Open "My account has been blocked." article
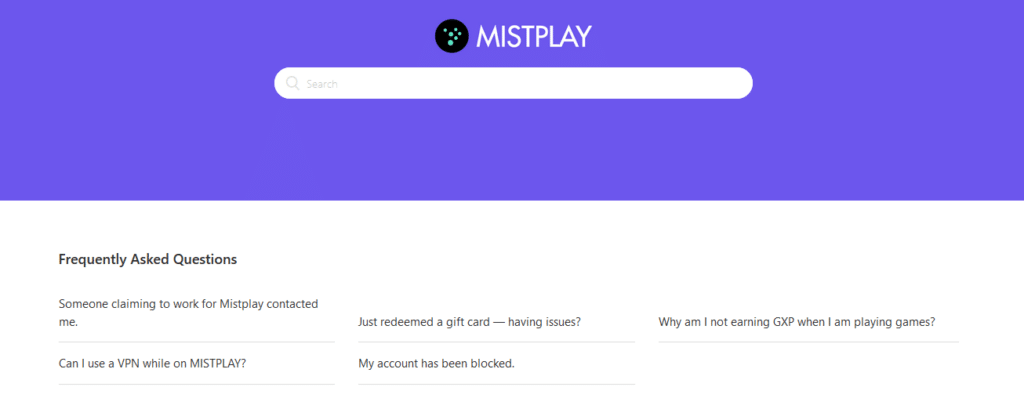The height and width of the screenshot is (398, 1024). (436, 363)
